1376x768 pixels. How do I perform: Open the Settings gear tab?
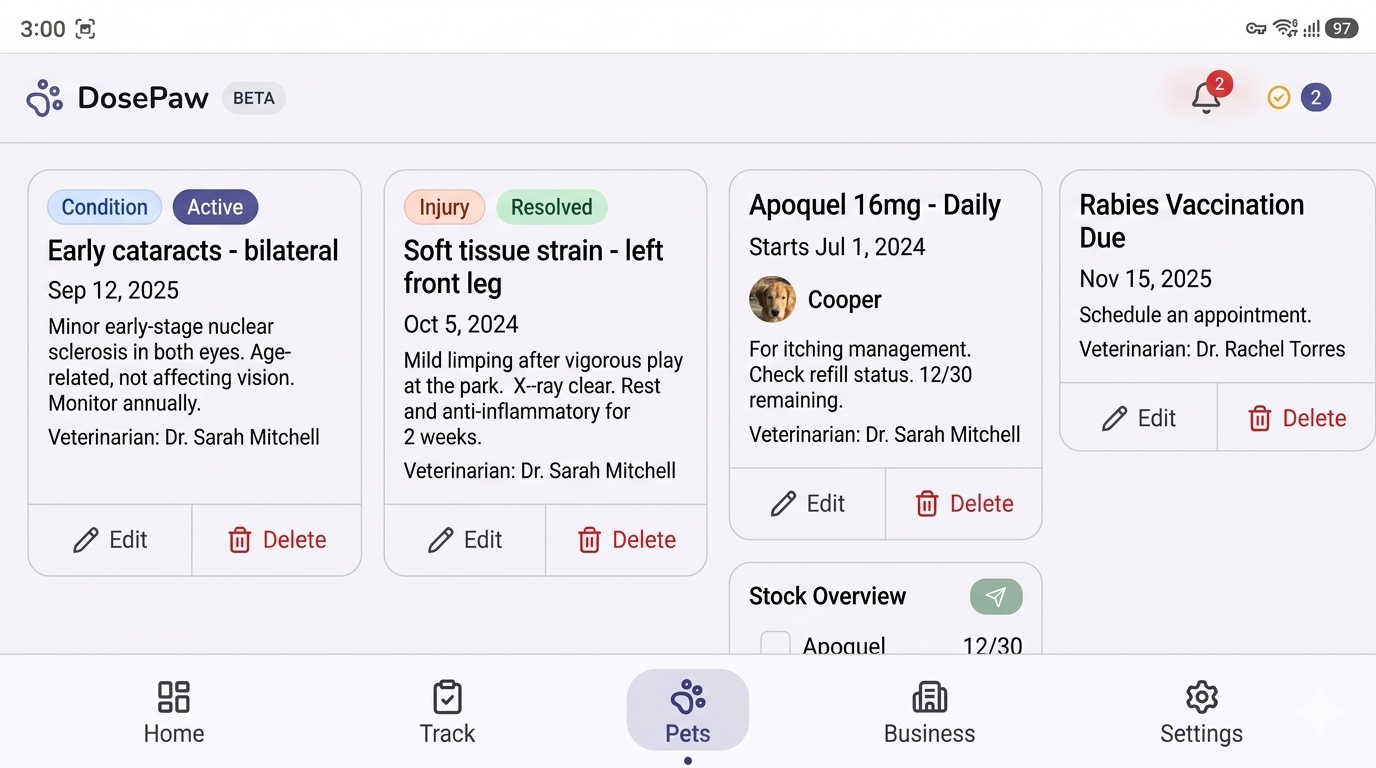[1201, 713]
